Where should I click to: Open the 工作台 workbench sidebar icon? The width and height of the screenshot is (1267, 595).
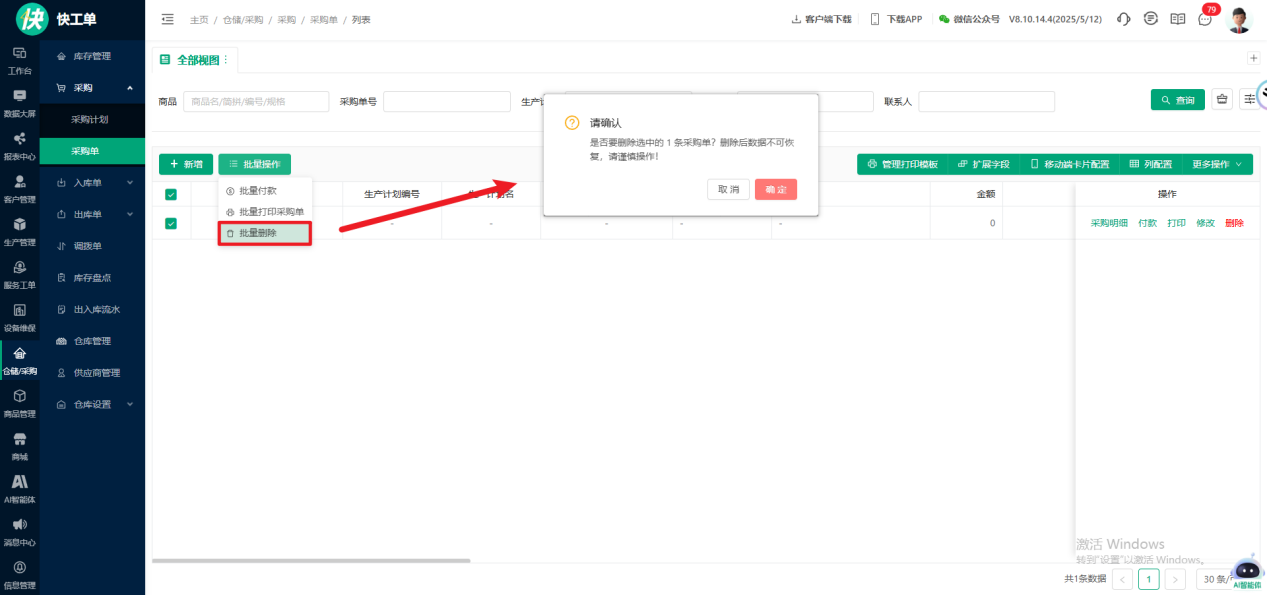pos(19,59)
